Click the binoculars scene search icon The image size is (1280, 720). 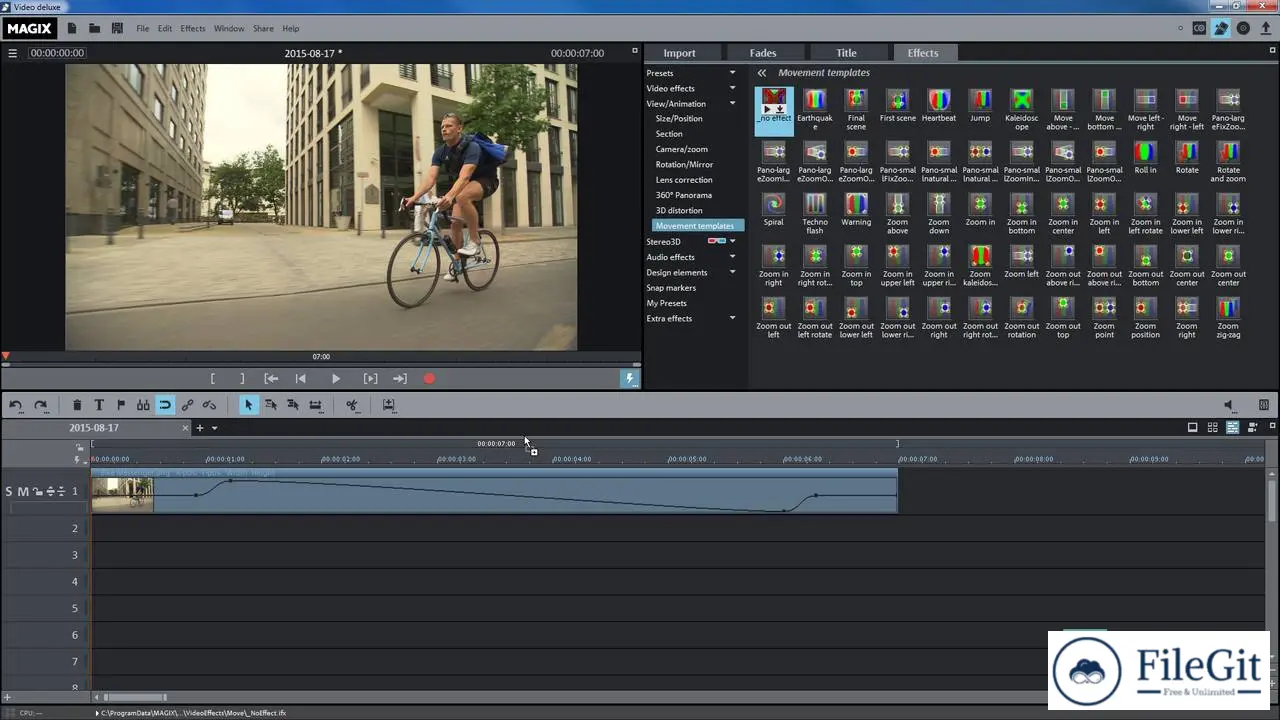coord(143,405)
